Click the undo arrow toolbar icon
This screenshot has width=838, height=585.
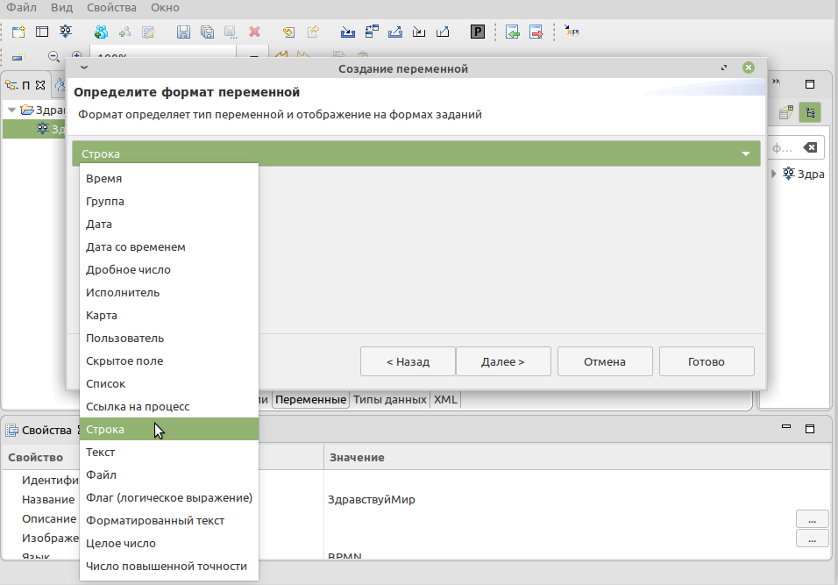point(289,32)
